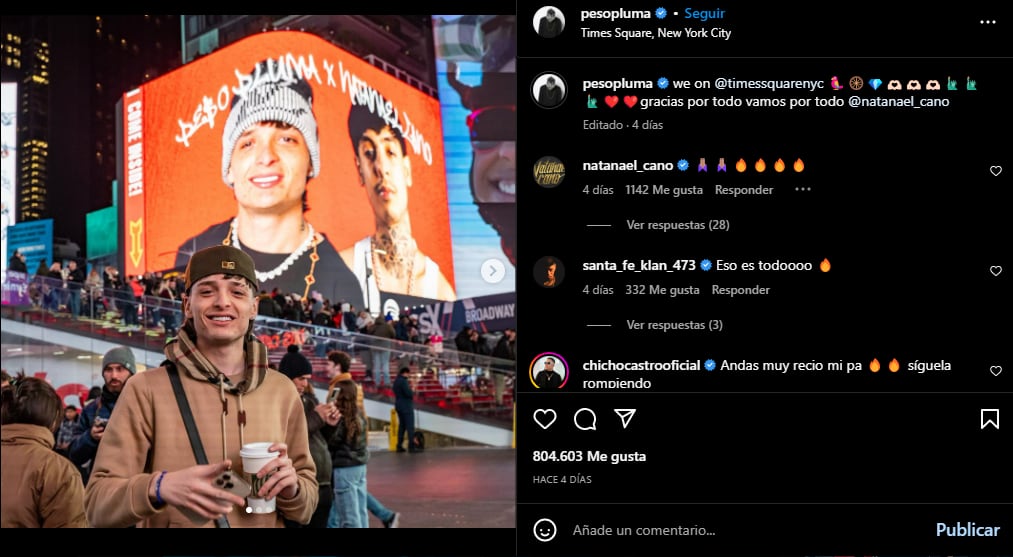1013x557 pixels.
Task: Expand Ver respuestas (28) replies
Action: point(678,225)
